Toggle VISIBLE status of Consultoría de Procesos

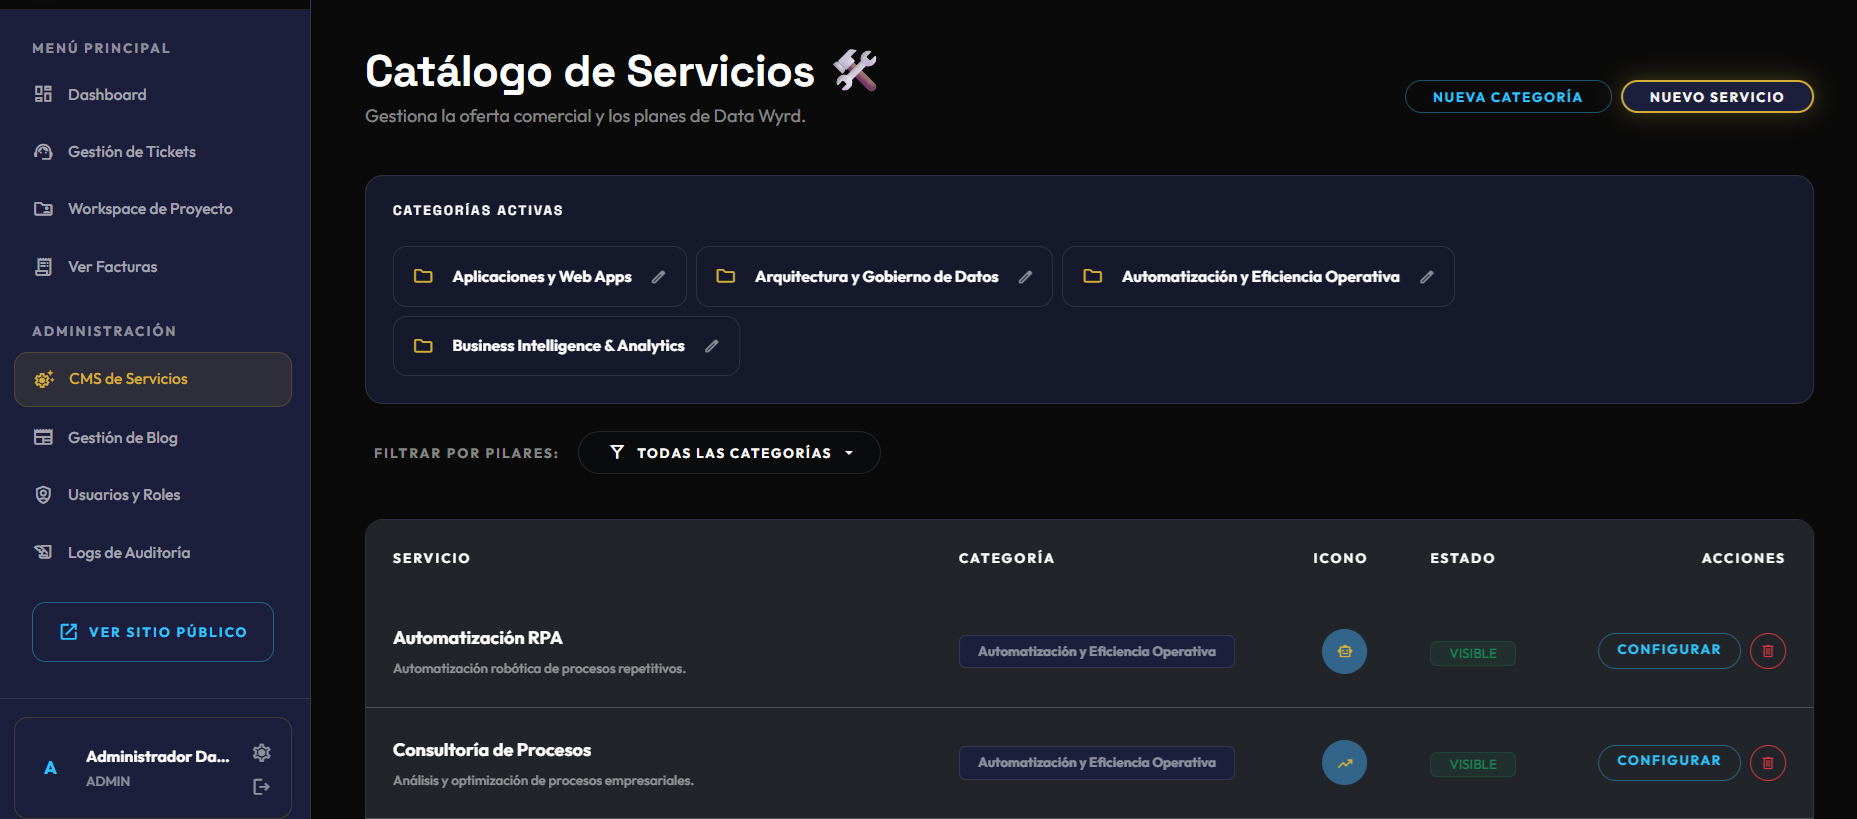click(x=1472, y=764)
